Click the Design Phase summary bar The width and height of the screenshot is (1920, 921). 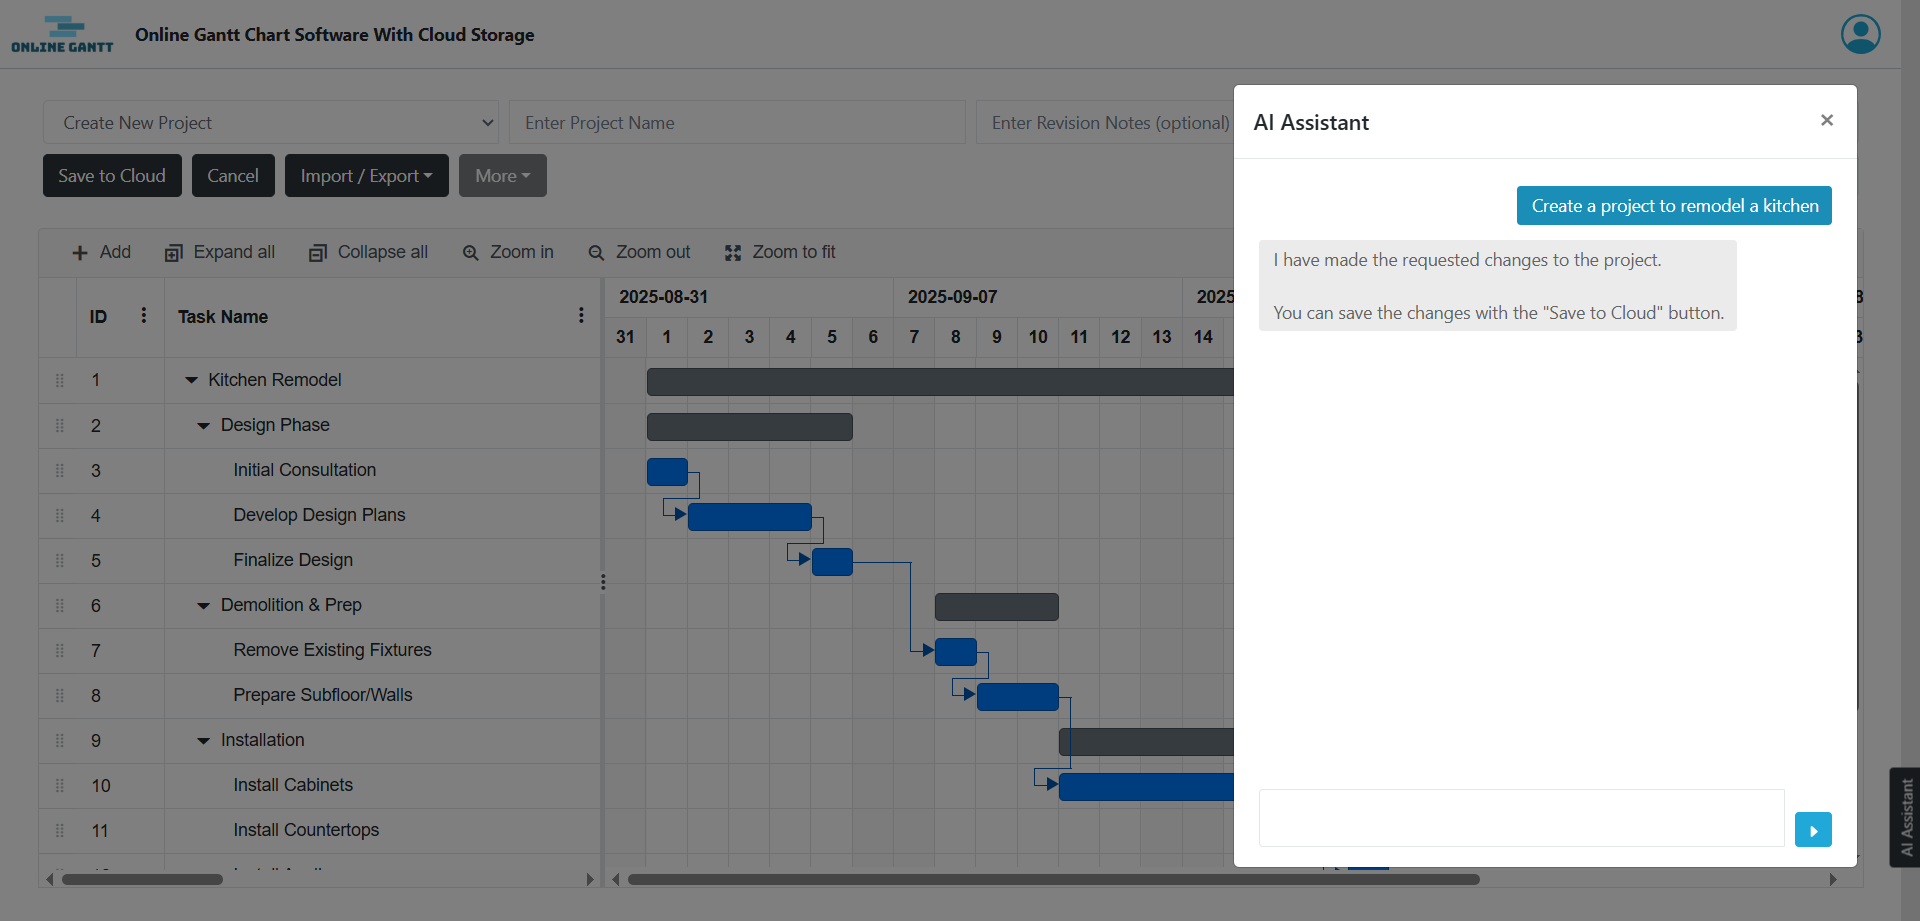pos(750,426)
